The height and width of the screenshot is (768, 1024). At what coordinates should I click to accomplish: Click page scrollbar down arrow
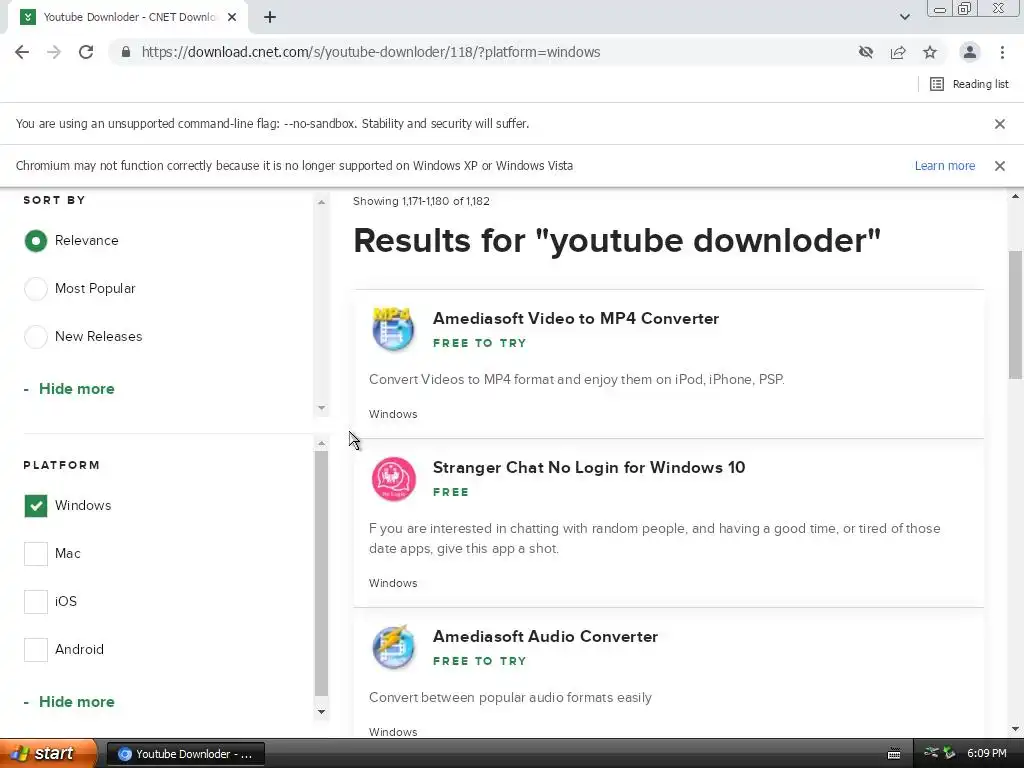[1015, 729]
